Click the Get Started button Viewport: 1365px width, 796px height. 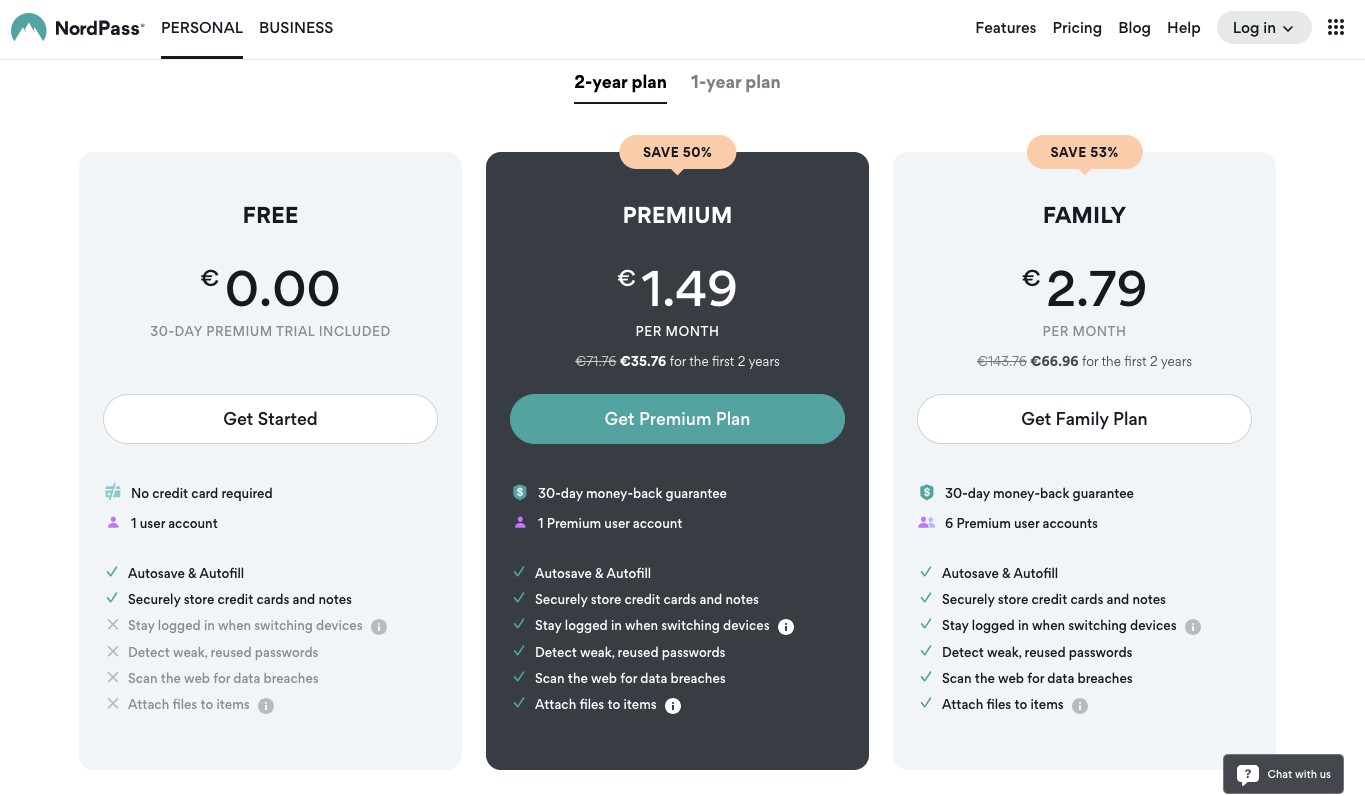270,419
